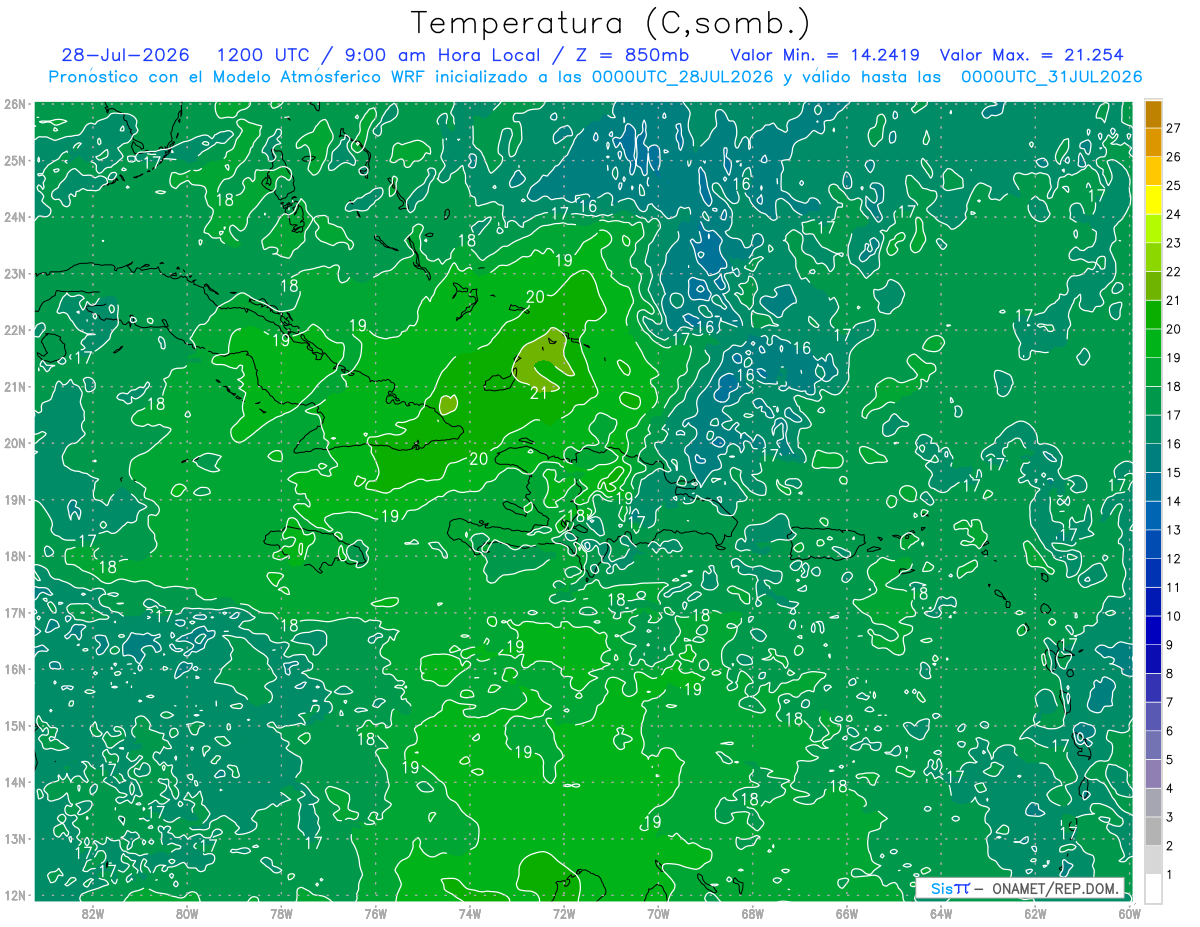Screen dimensions: 1200x927
Task: Click the '82W' longitude label
Action: click(x=92, y=913)
